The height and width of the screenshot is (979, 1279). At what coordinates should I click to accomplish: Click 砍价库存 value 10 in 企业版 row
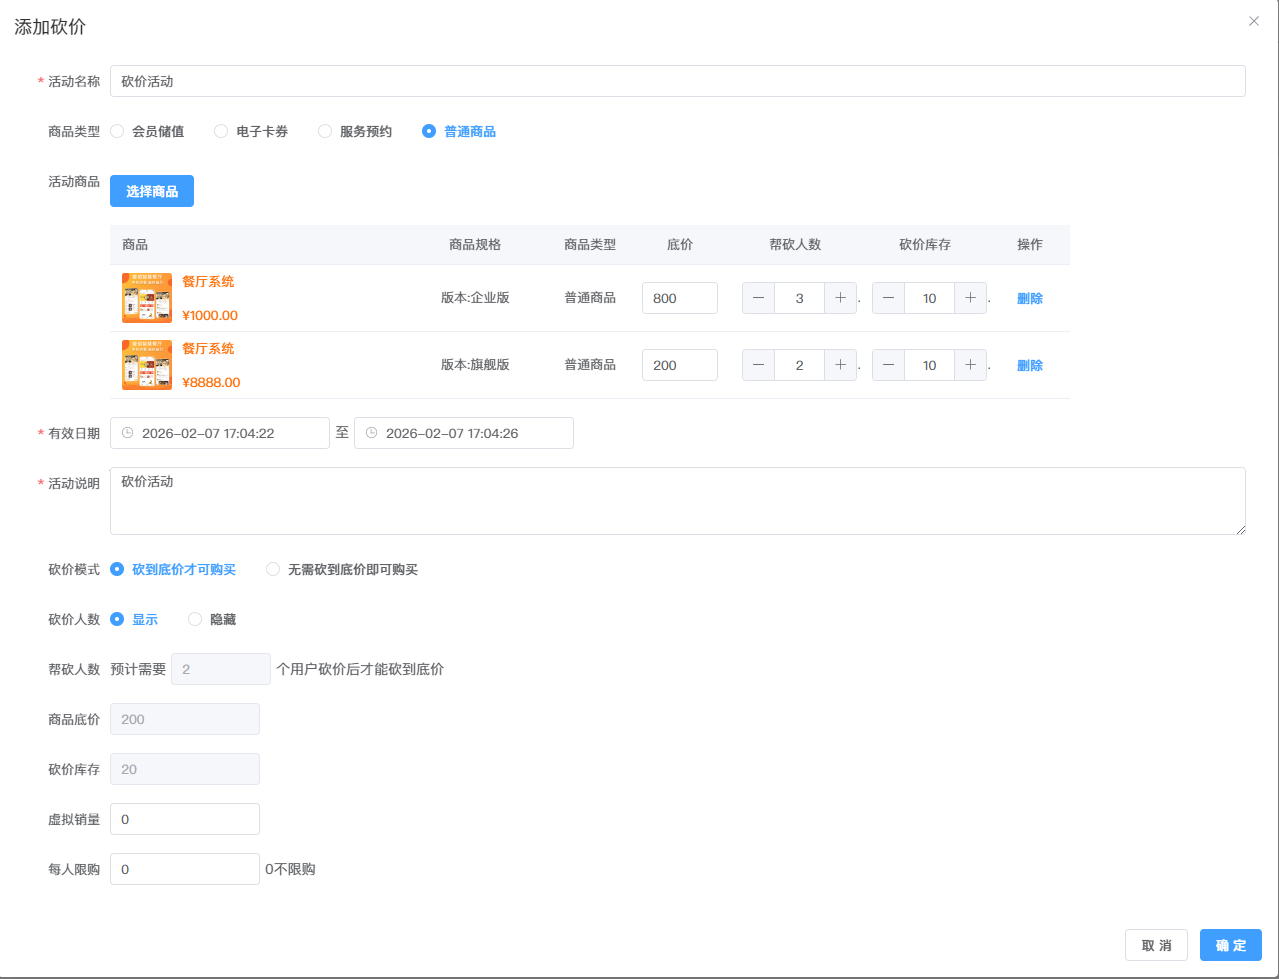(929, 298)
